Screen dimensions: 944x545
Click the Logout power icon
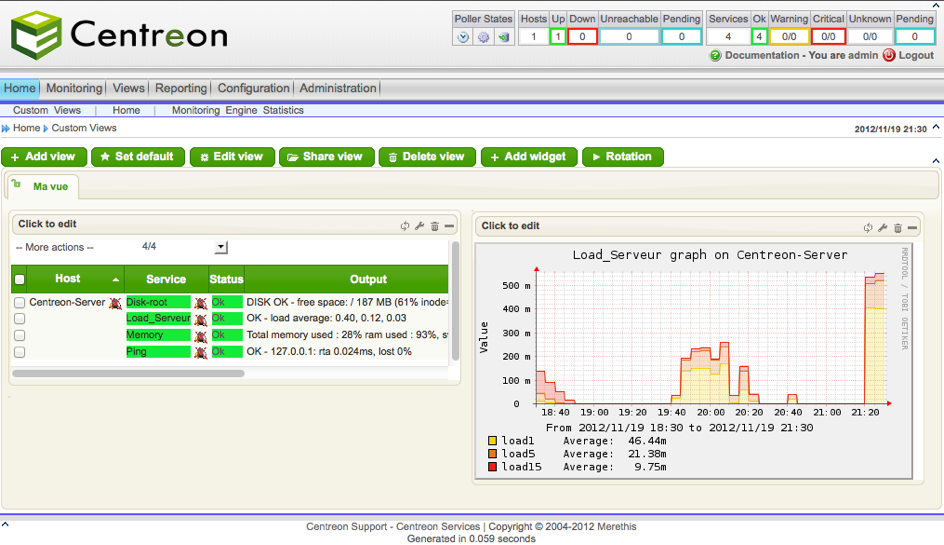point(889,56)
